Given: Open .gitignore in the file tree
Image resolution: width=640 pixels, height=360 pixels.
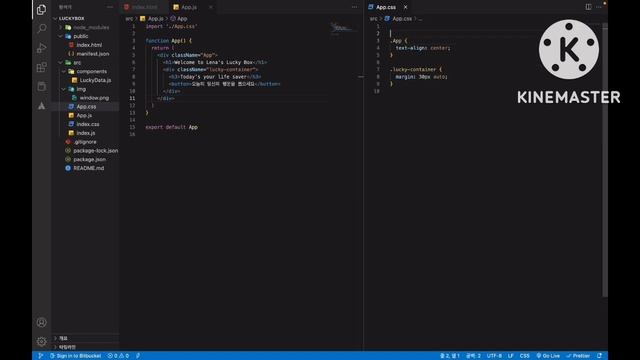Looking at the screenshot, I should coord(85,142).
